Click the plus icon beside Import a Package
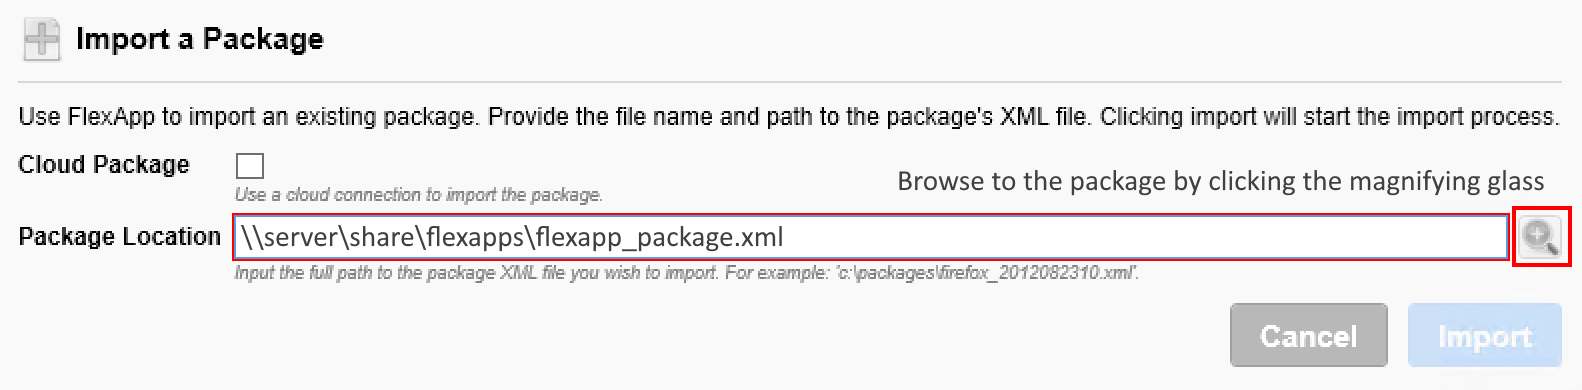Image resolution: width=1582 pixels, height=390 pixels. click(x=42, y=40)
